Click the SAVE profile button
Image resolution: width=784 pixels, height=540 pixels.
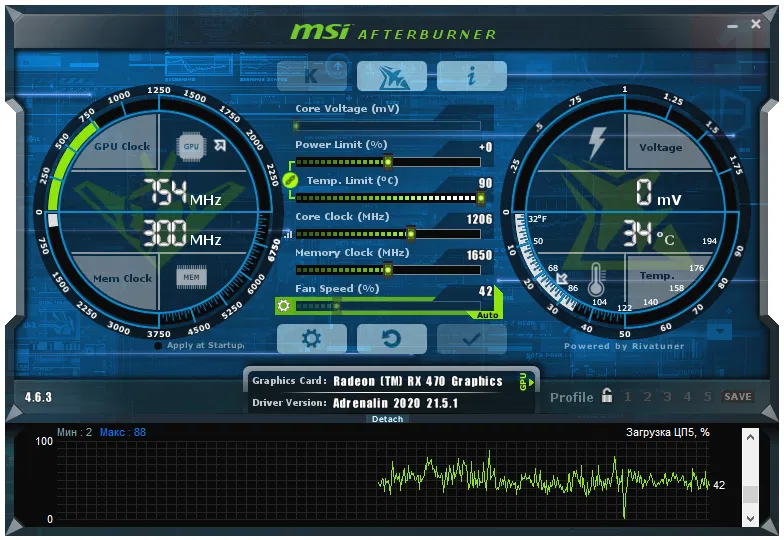point(738,397)
